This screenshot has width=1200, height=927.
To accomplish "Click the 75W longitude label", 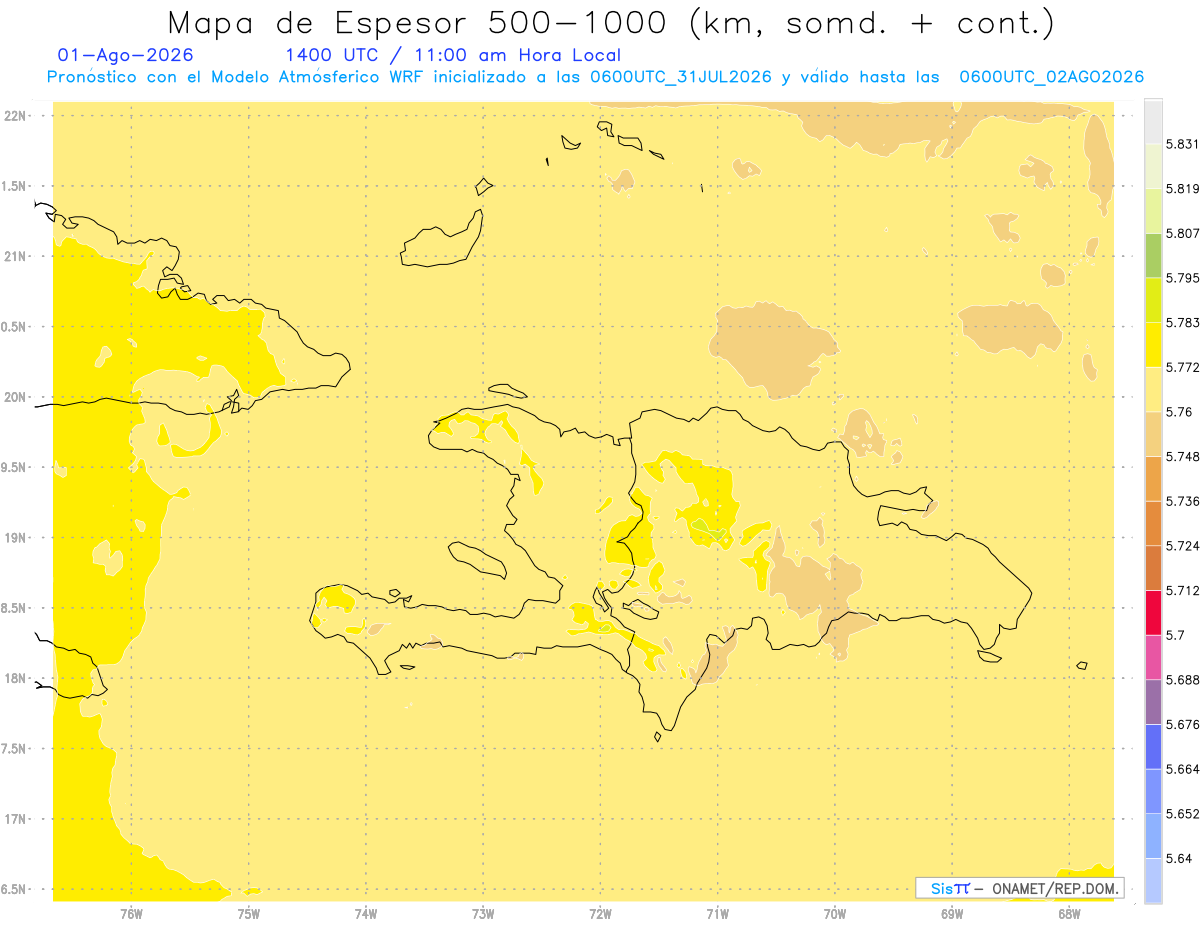I will click(x=248, y=913).
